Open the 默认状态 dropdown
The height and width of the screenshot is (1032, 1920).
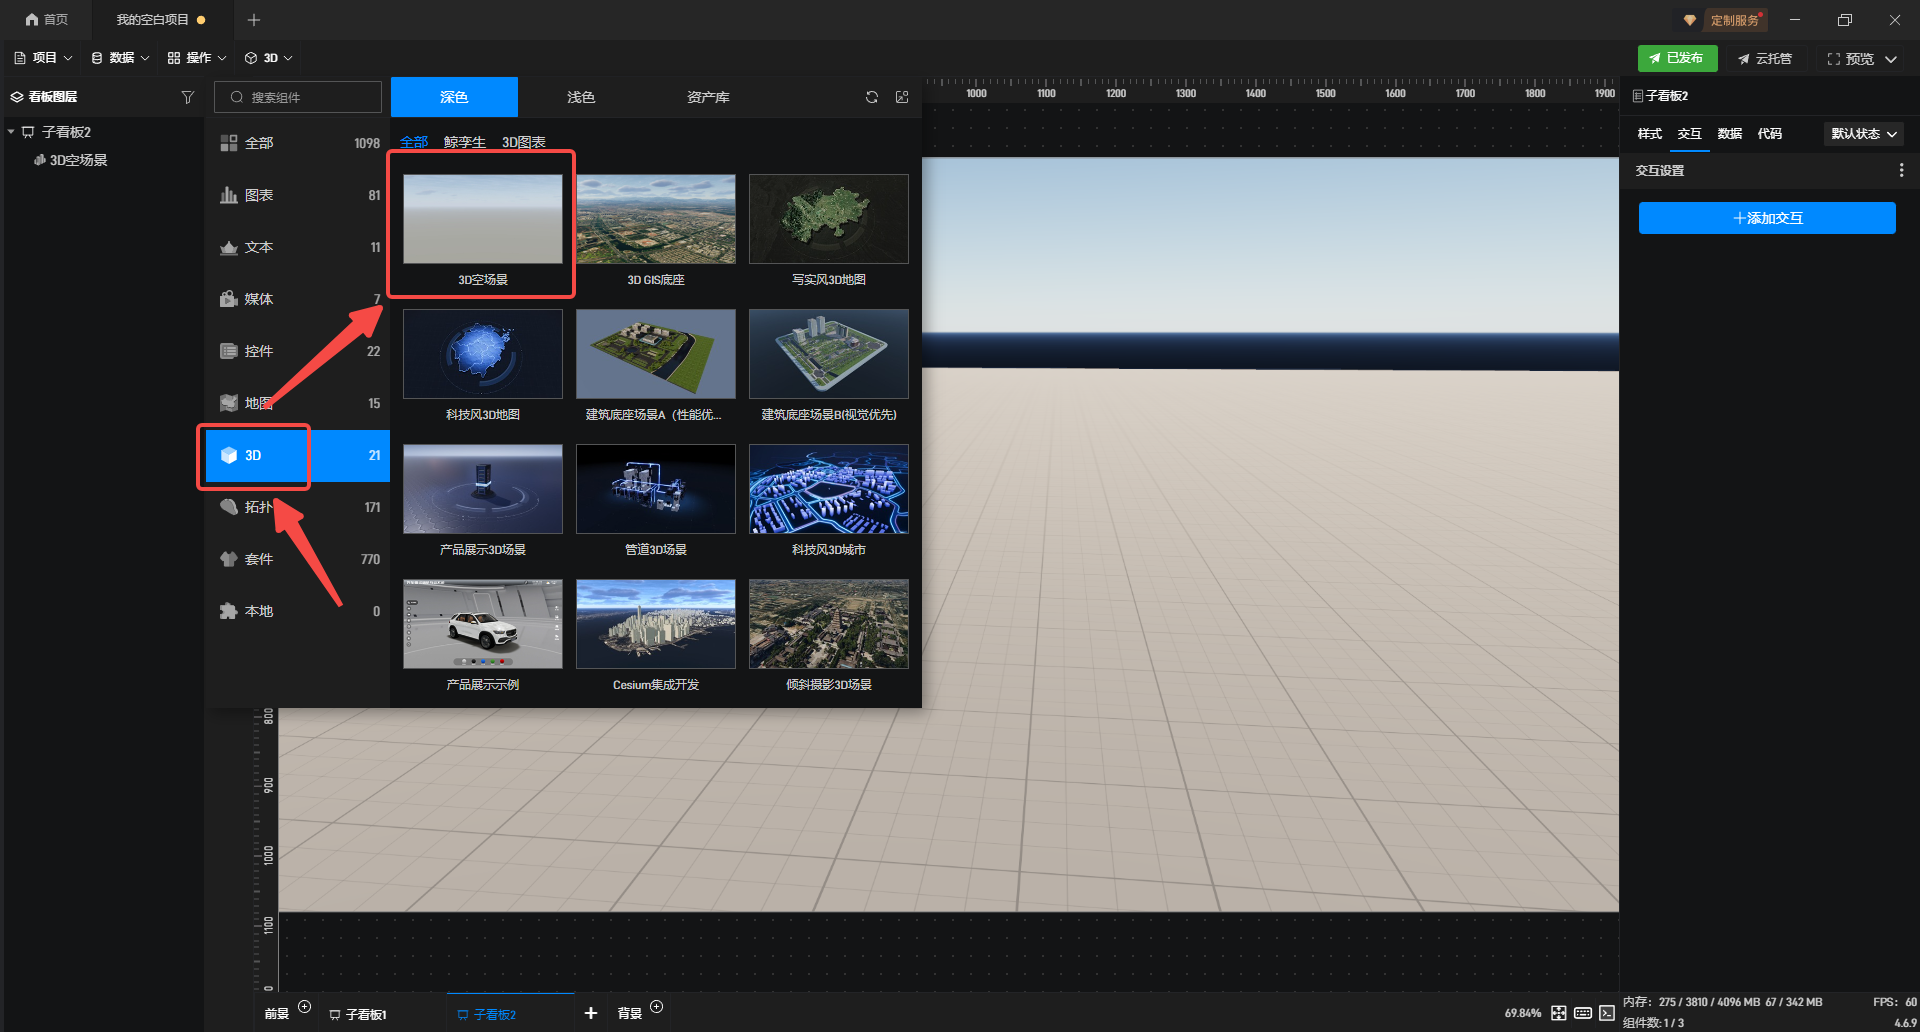[1863, 134]
